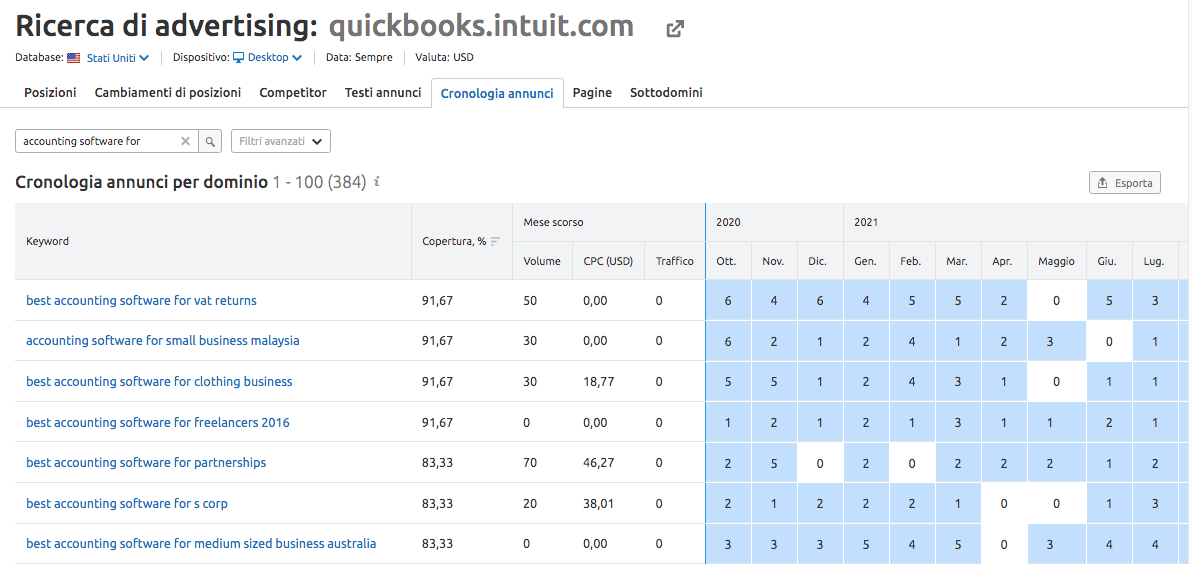Click the quickbooks.intuit.com domain title

tap(481, 26)
